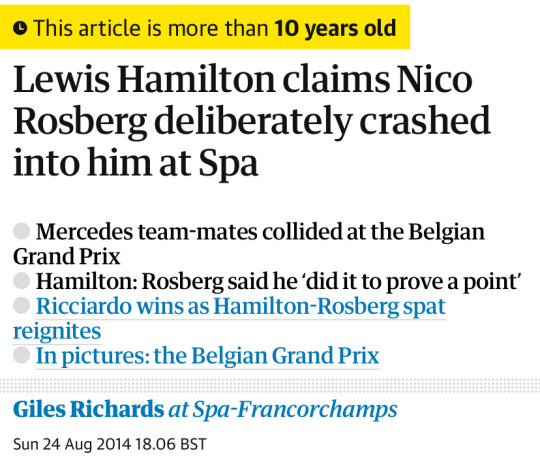Click the grey bullet before 'Mercedes team-mates collided'
540x460 pixels.
[x=21, y=231]
